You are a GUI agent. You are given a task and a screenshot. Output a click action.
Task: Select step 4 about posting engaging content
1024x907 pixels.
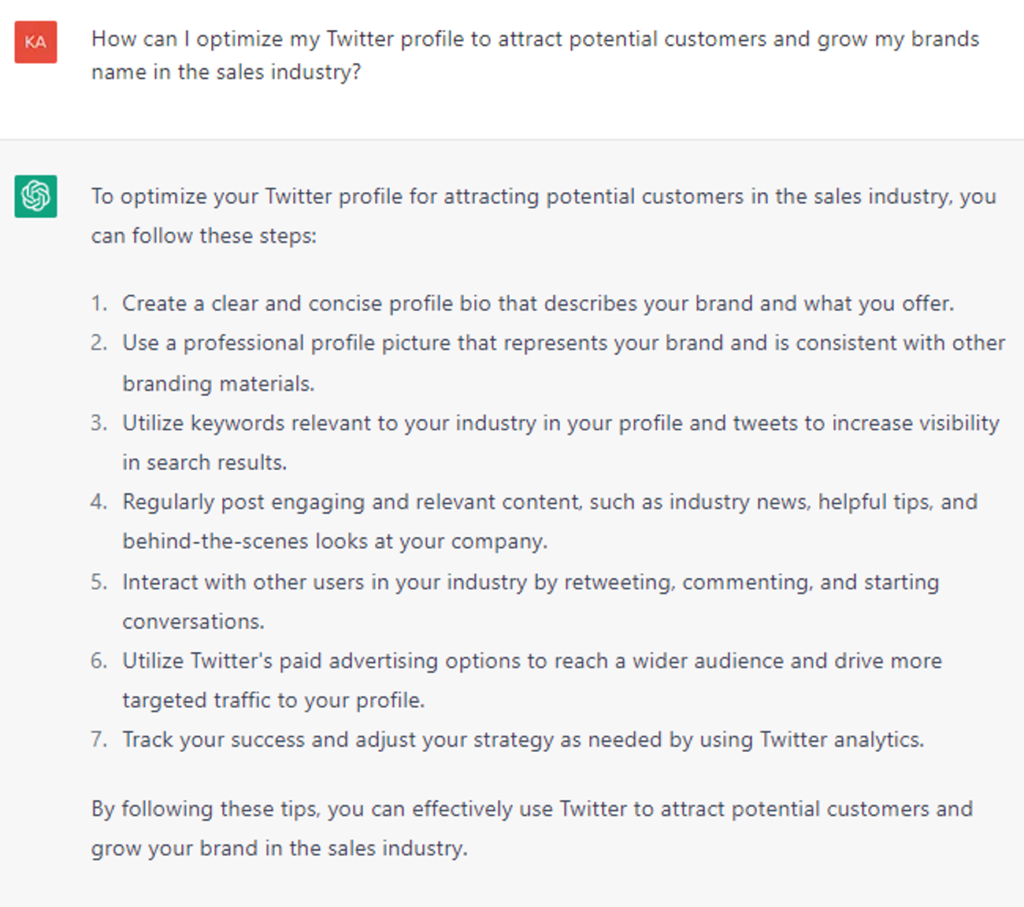pyautogui.click(x=549, y=521)
